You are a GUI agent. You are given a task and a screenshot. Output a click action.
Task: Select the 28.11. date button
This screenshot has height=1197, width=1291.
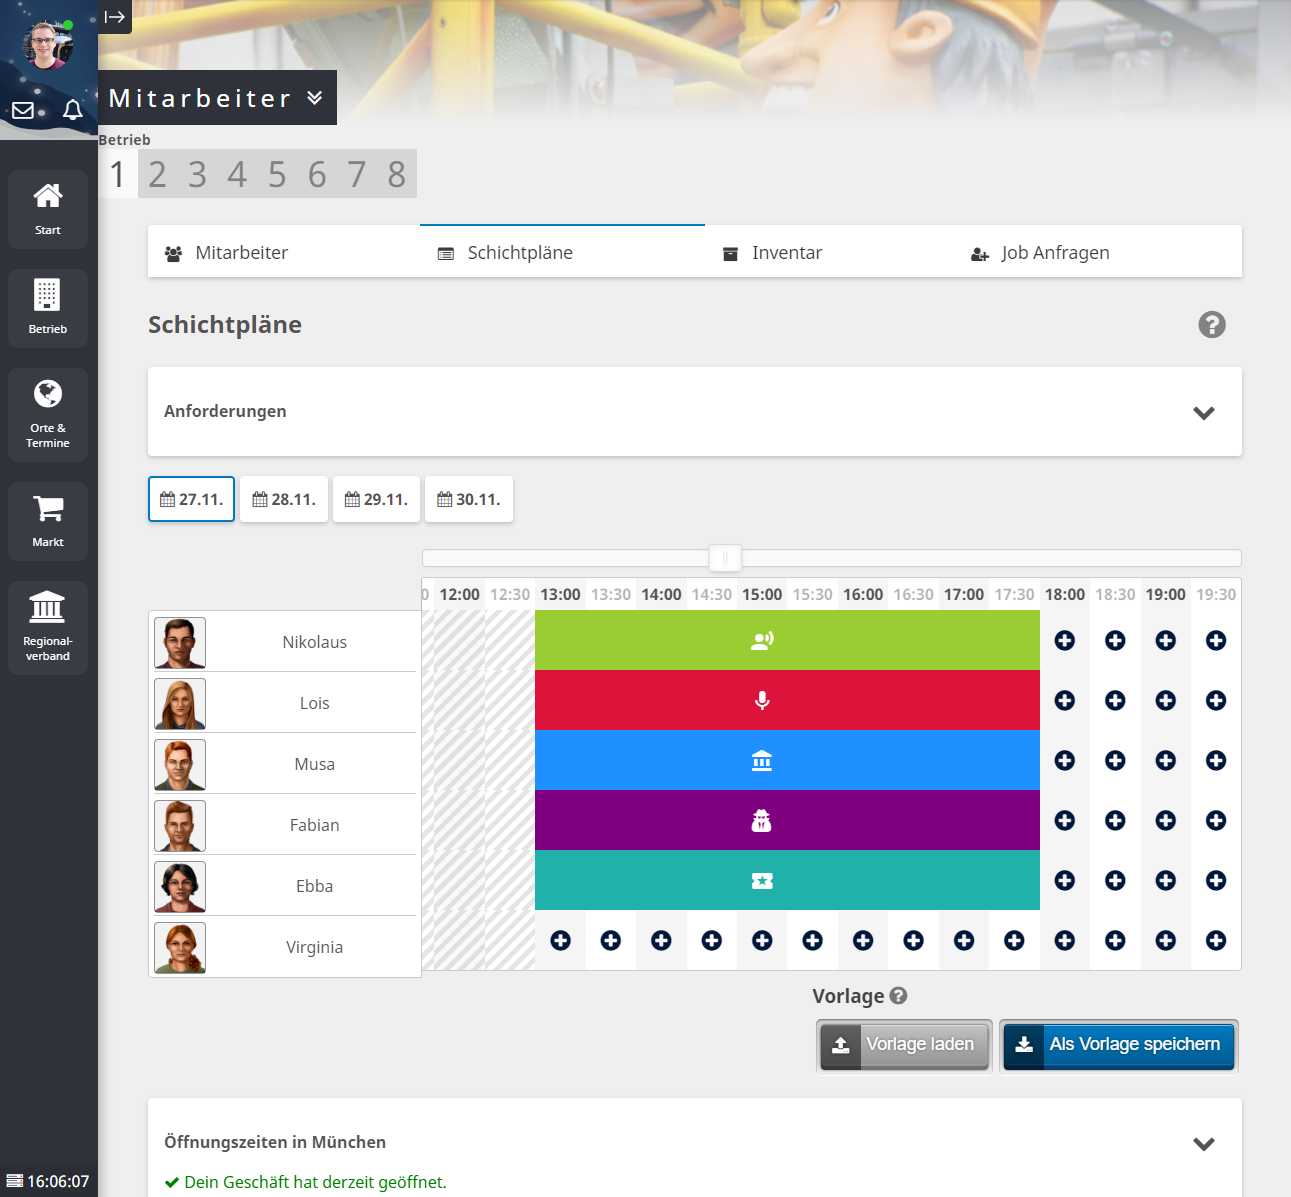284,499
